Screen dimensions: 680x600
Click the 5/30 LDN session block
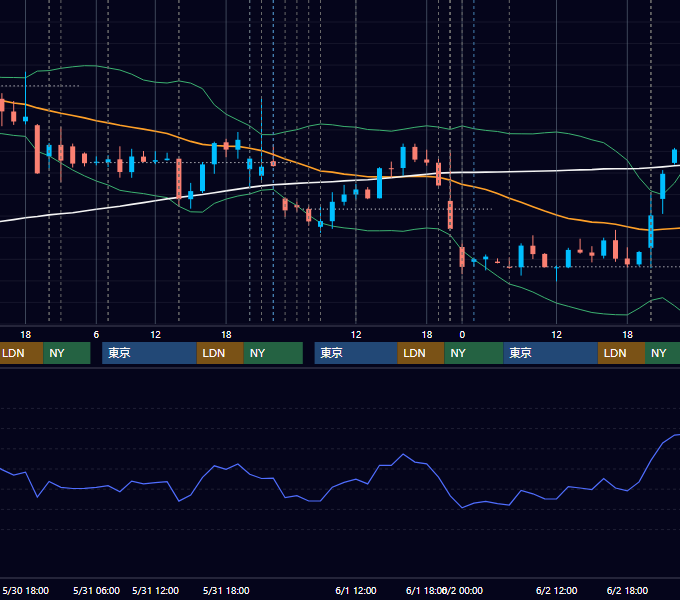click(21, 353)
